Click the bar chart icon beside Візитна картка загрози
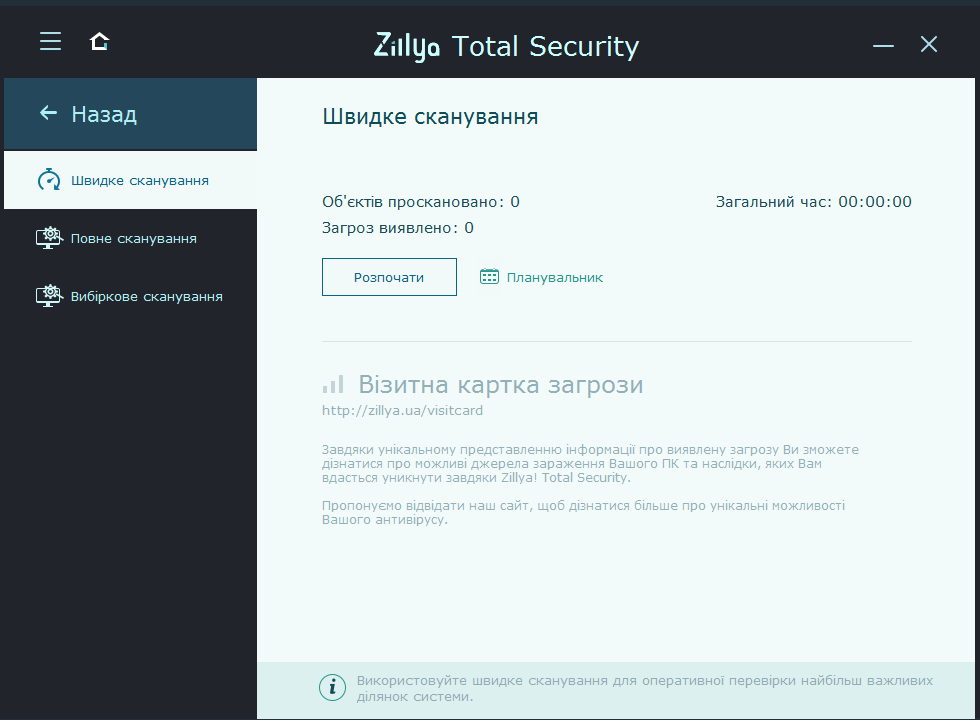The height and width of the screenshot is (720, 980). 334,384
